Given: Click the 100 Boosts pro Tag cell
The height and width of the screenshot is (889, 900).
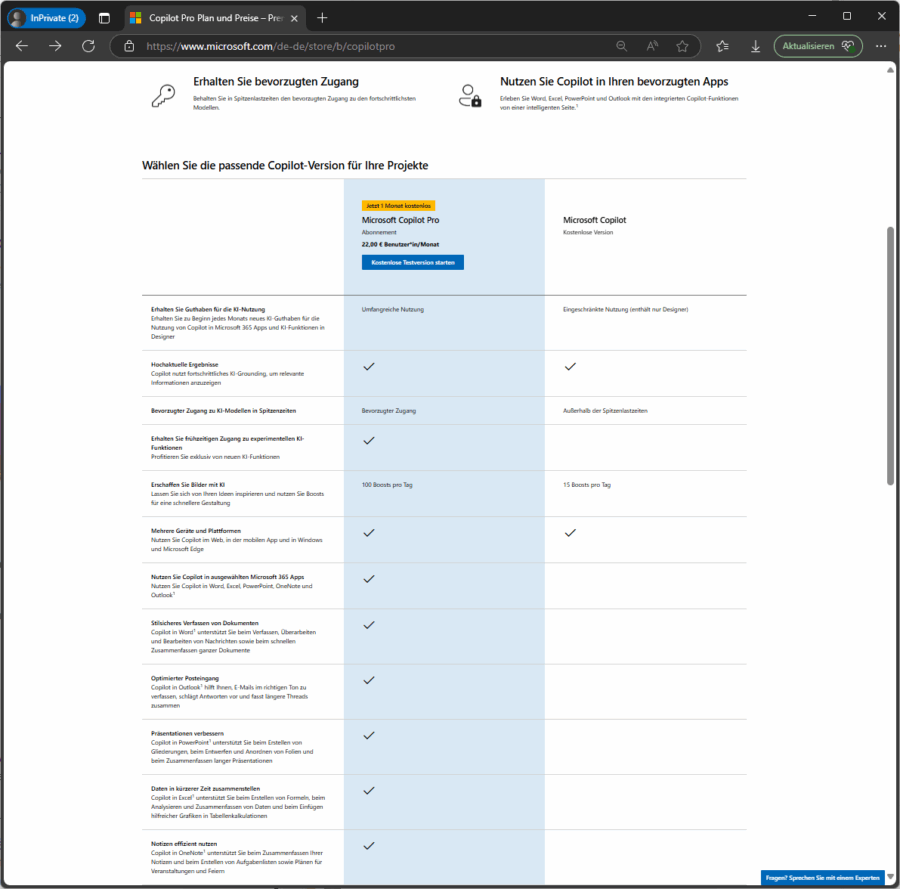Looking at the screenshot, I should click(387, 485).
